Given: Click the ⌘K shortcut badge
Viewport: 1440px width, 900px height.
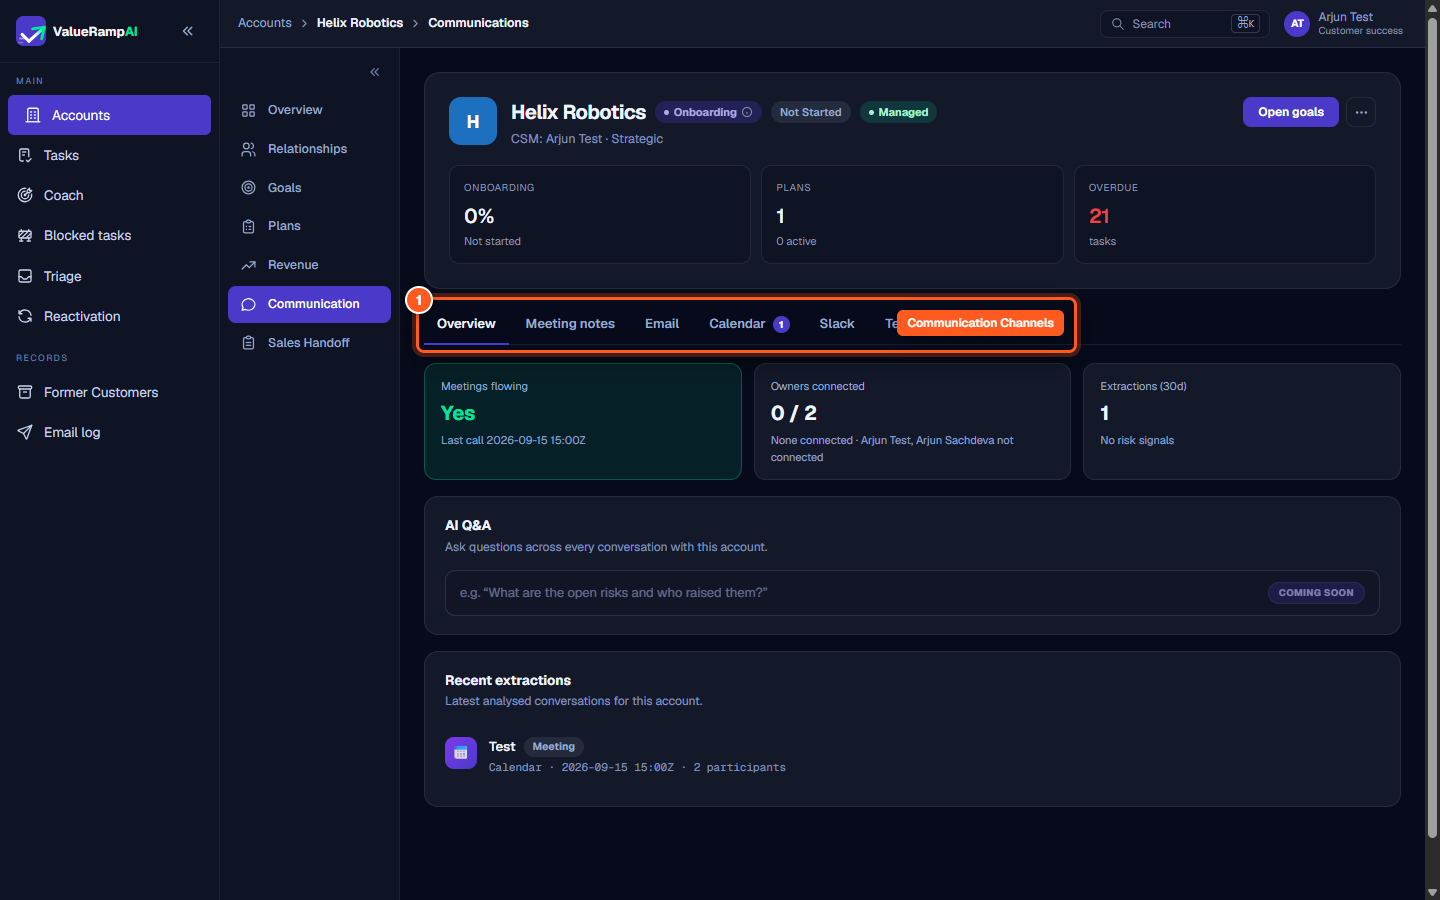Looking at the screenshot, I should click(x=1245, y=23).
